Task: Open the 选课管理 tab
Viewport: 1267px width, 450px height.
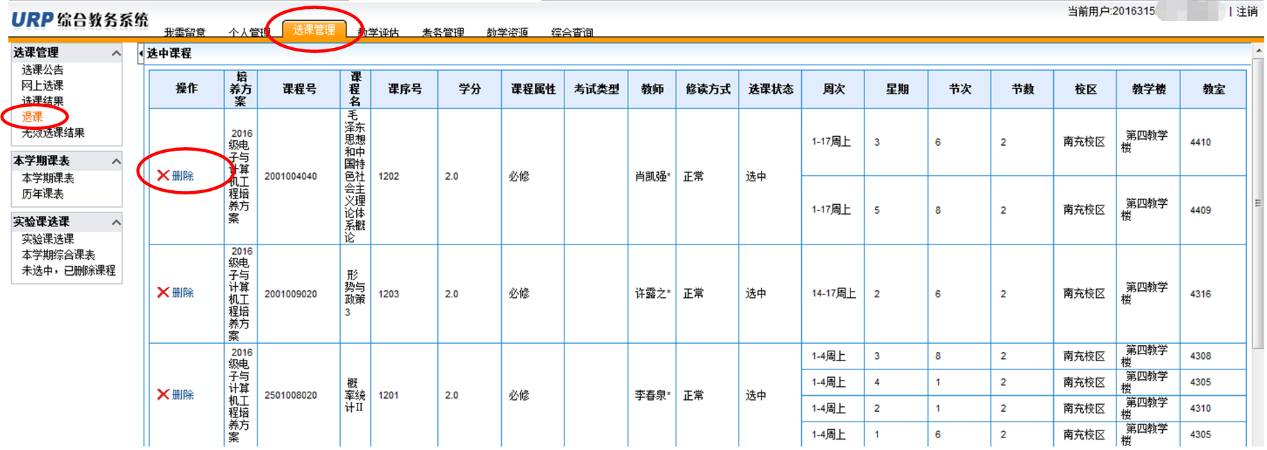Action: click(314, 31)
